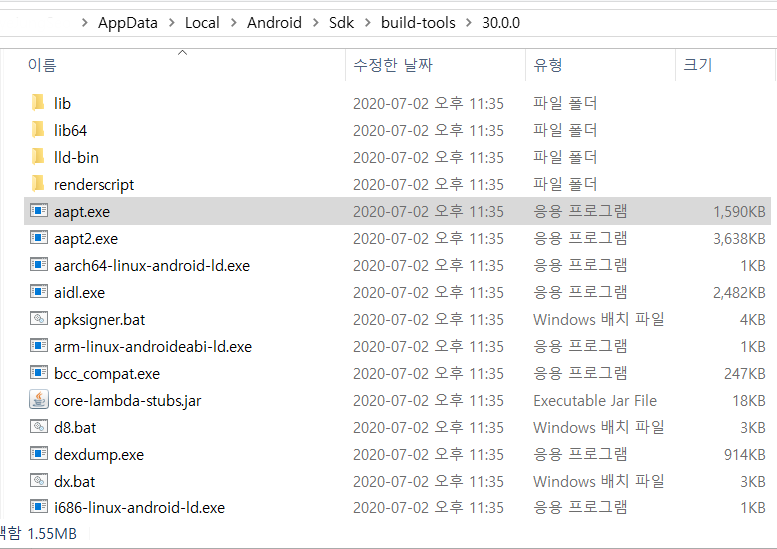Select the lib folder name
The width and height of the screenshot is (777, 549).
tap(62, 103)
